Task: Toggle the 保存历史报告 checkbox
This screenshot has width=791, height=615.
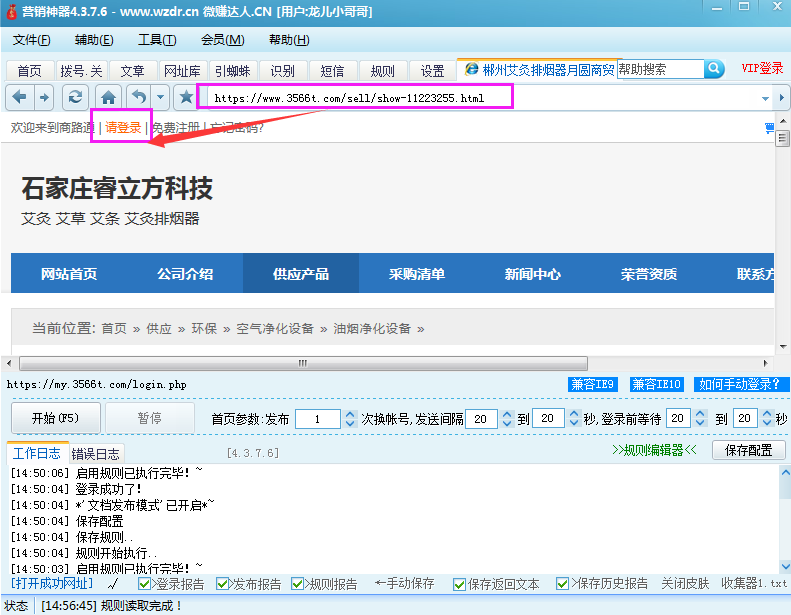Action: (x=562, y=584)
